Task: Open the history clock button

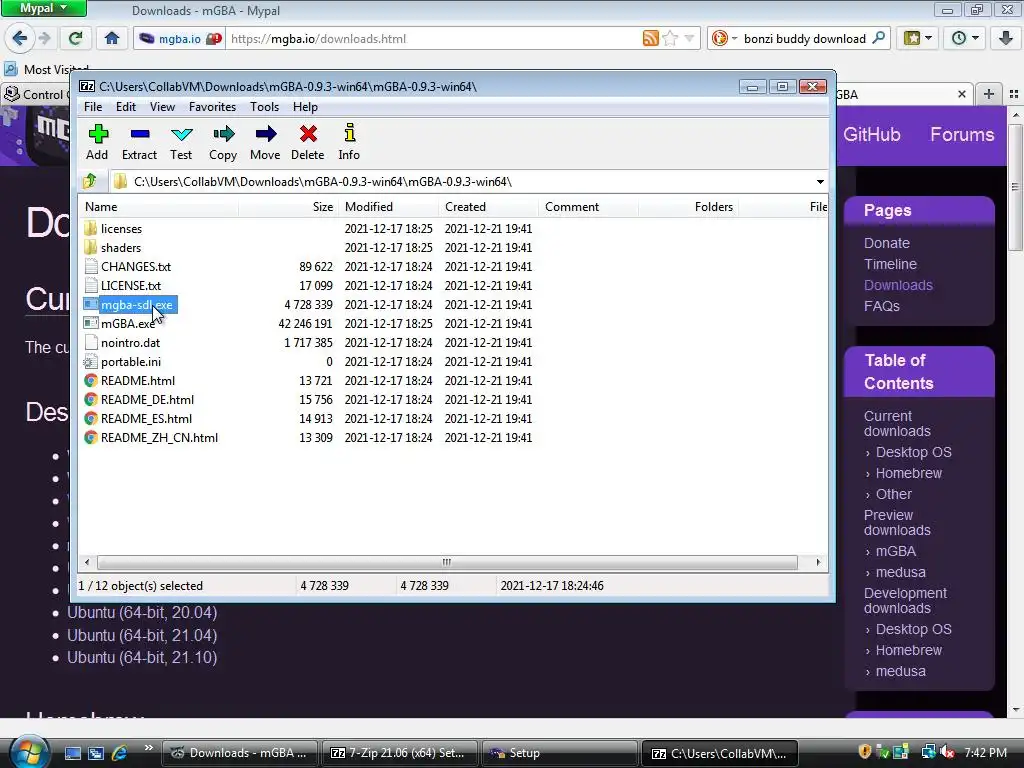Action: (x=965, y=39)
